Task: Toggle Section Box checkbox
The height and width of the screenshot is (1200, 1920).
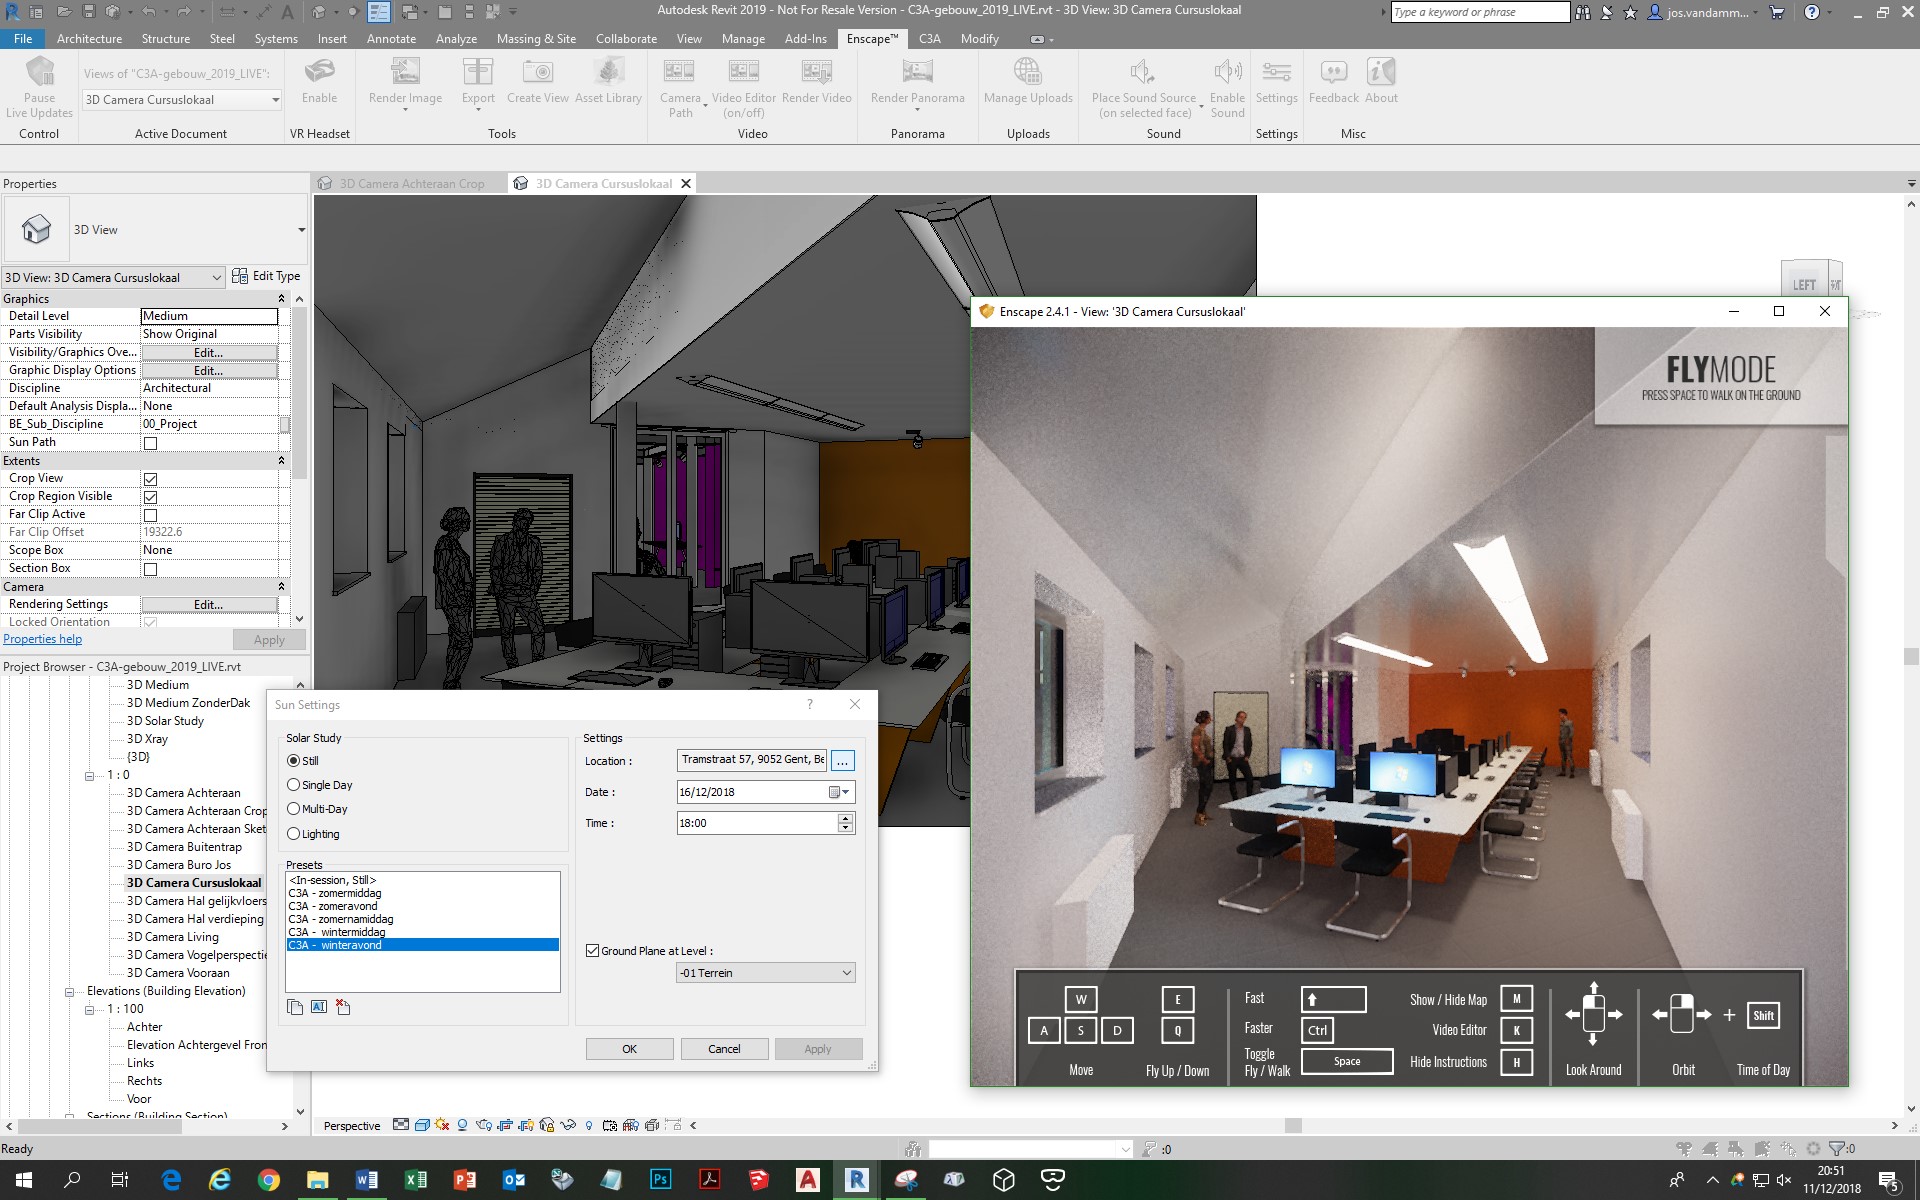Action: point(150,569)
